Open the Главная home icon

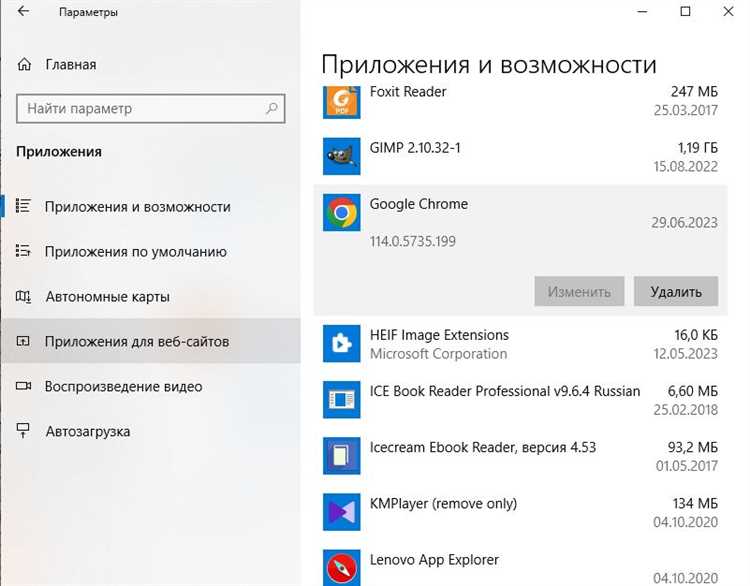(24, 64)
